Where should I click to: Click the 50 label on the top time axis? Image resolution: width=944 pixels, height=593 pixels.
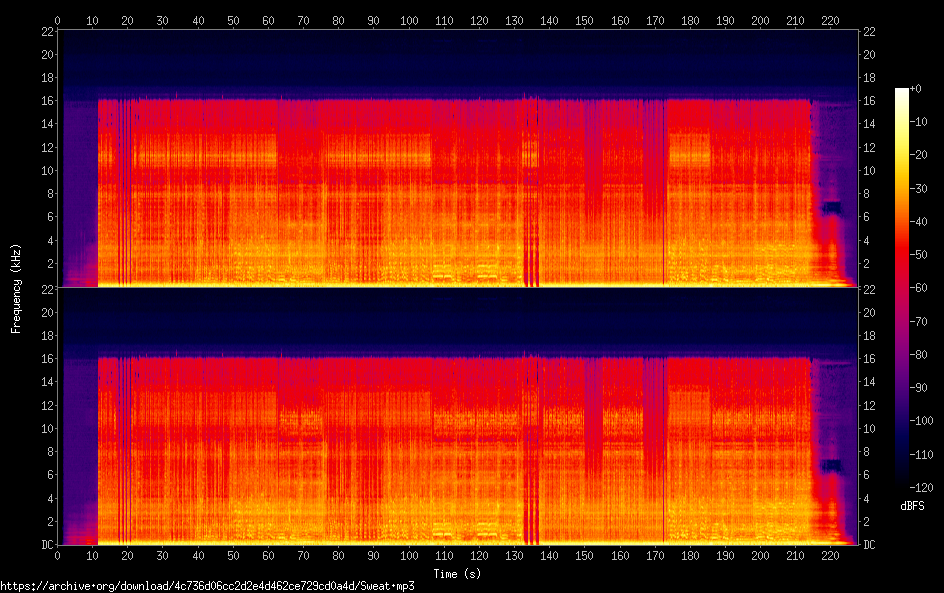tap(233, 20)
